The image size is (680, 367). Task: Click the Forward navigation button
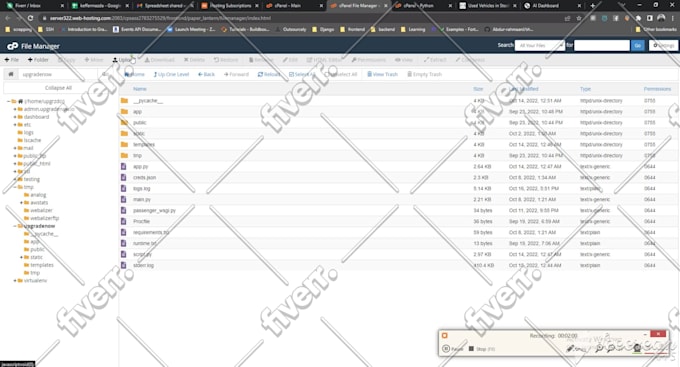236,75
